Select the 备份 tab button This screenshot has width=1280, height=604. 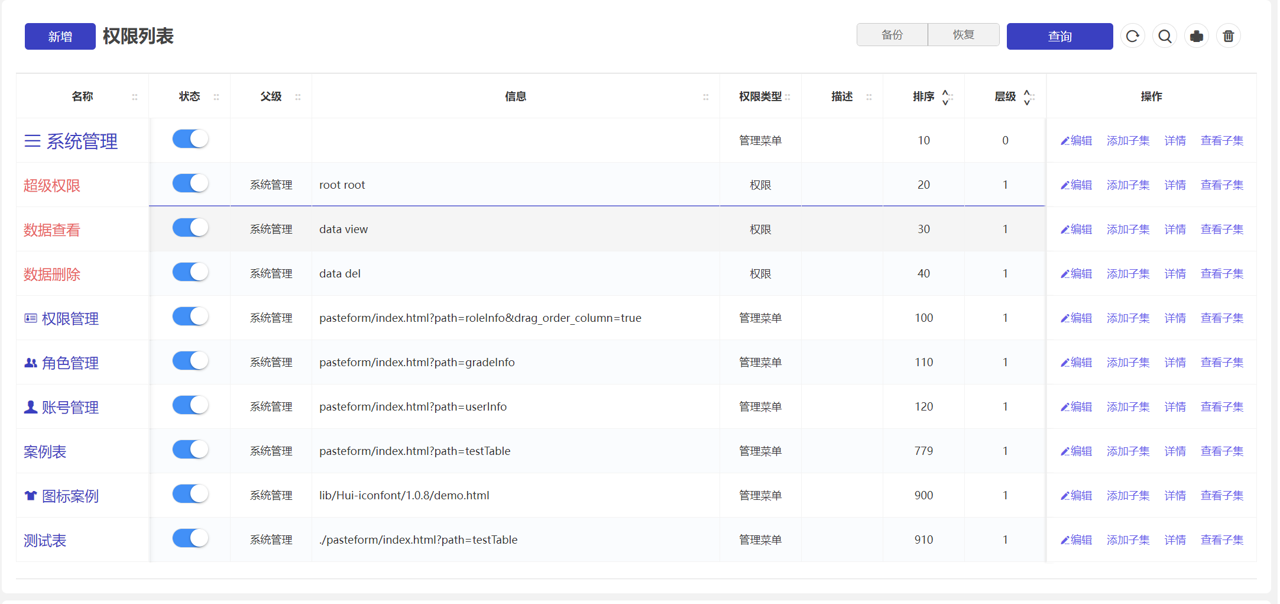892,35
